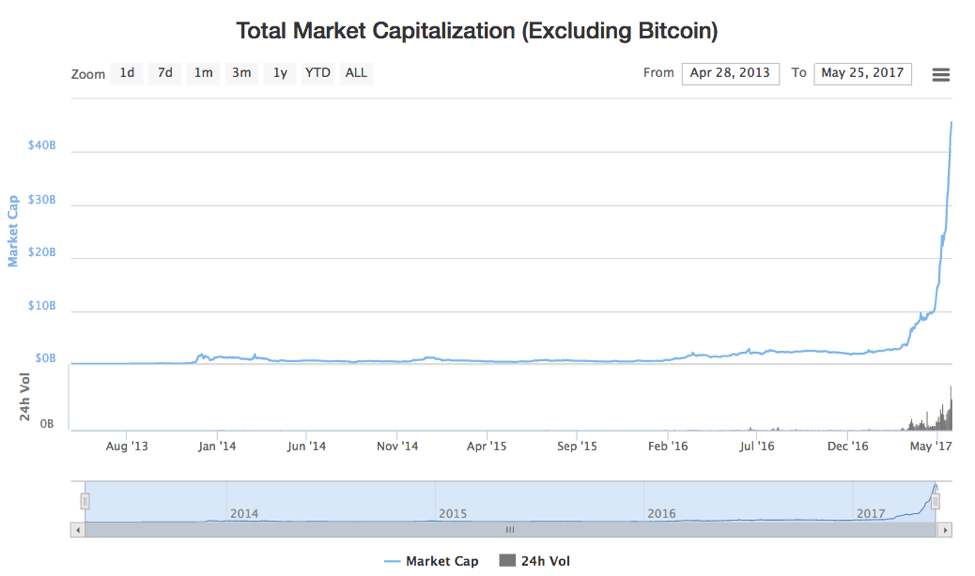Open the chart hamburger menu icon
Image resolution: width=975 pixels, height=576 pixels.
[941, 75]
